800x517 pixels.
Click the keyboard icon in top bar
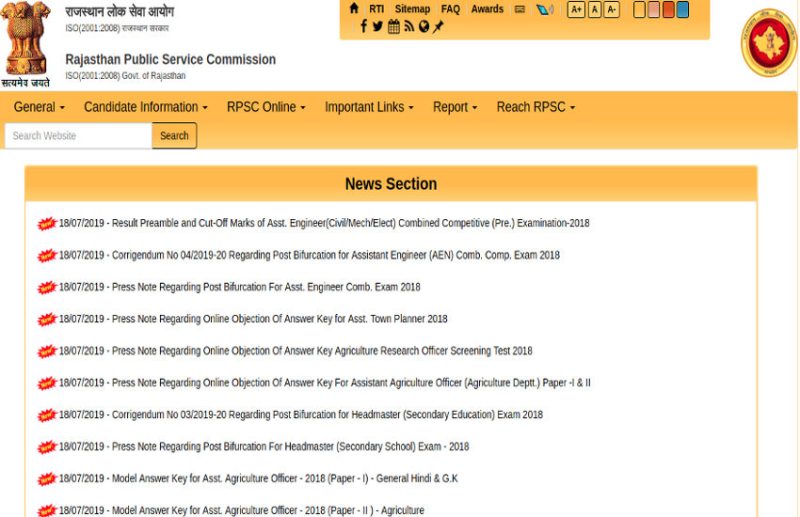519,9
